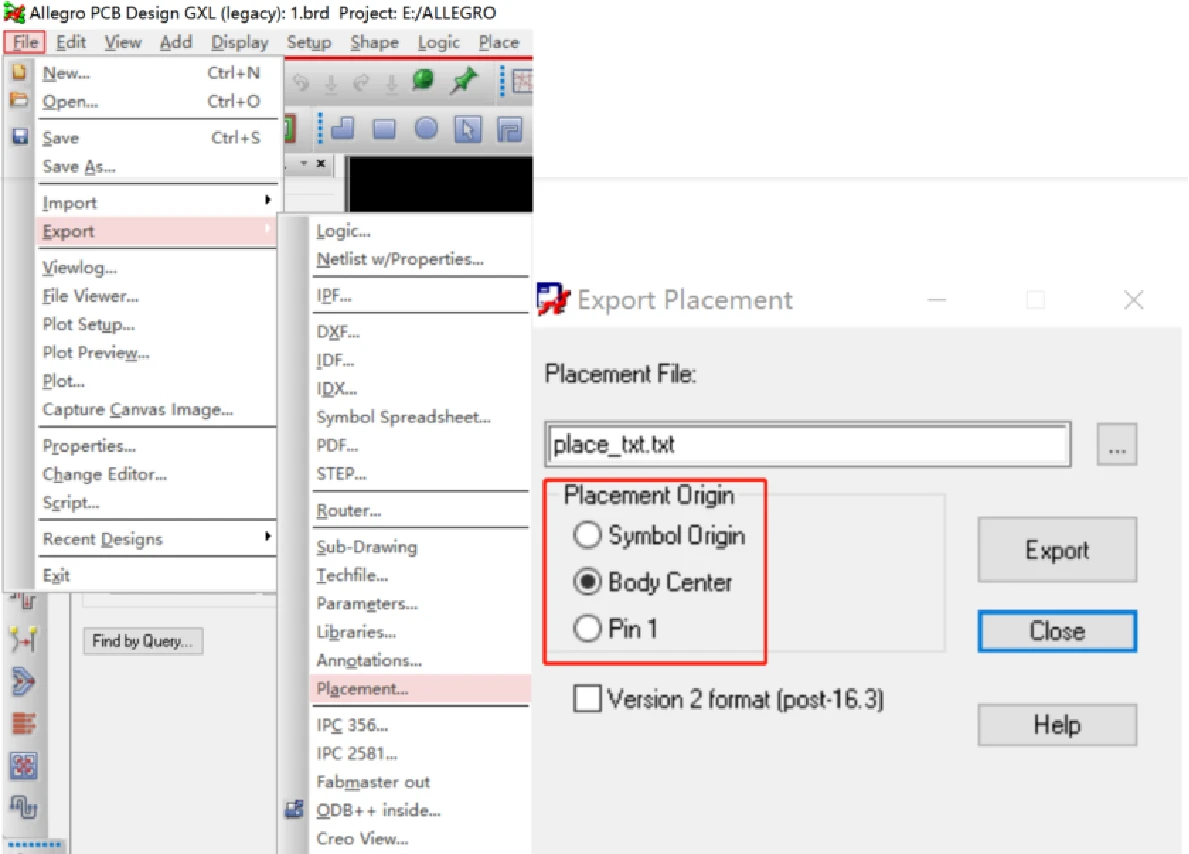1189x854 pixels.
Task: Select the rectangle shape tool
Action: coord(384,129)
